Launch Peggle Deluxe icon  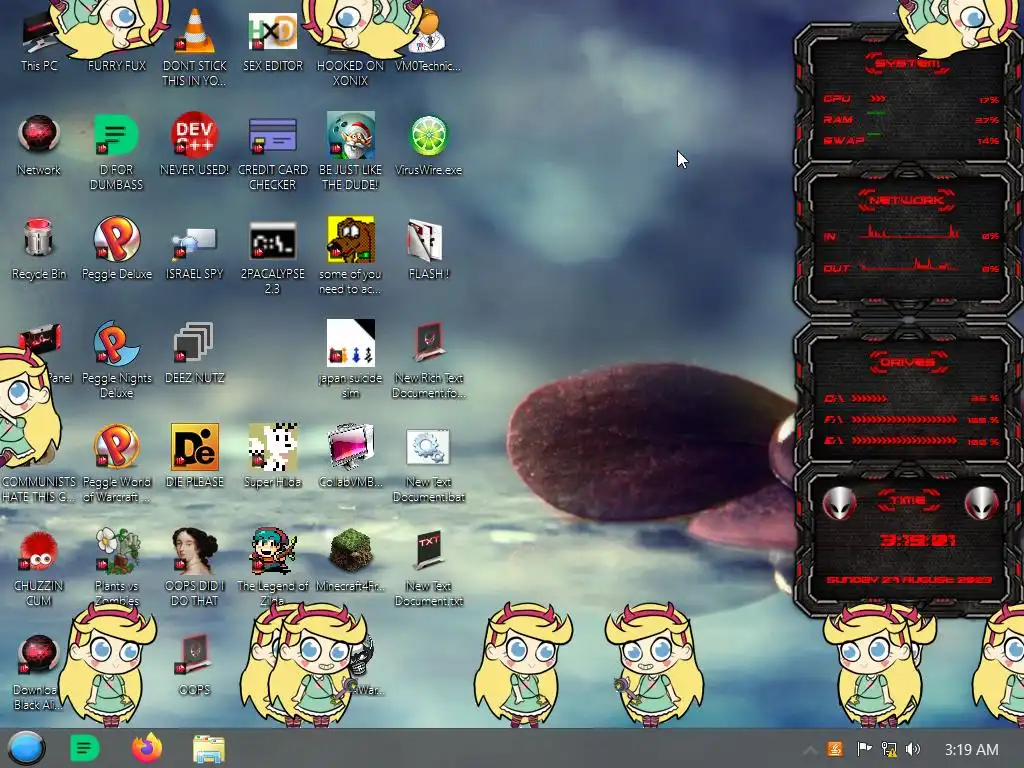(116, 248)
